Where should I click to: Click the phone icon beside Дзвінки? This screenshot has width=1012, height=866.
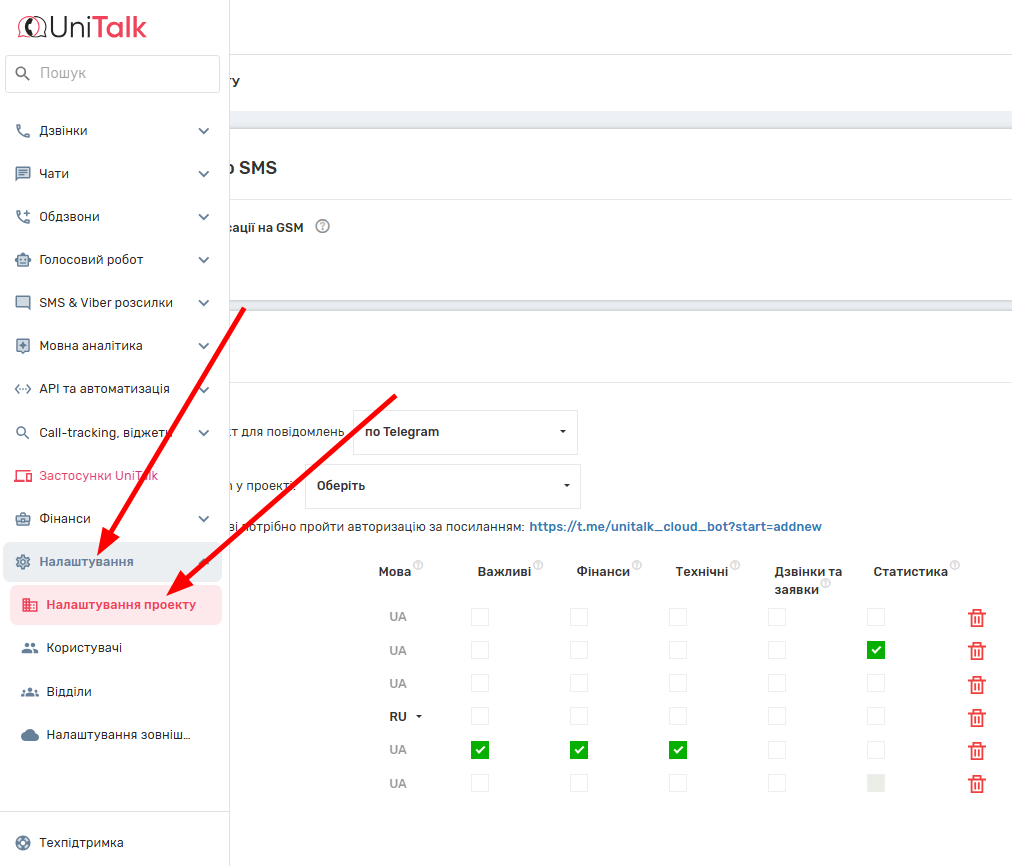(x=23, y=131)
